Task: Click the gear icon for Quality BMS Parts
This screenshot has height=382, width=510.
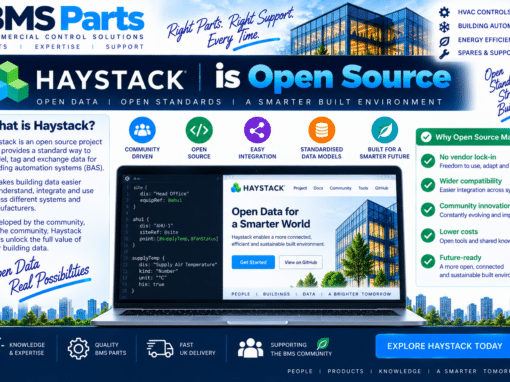Action: pos(78,349)
